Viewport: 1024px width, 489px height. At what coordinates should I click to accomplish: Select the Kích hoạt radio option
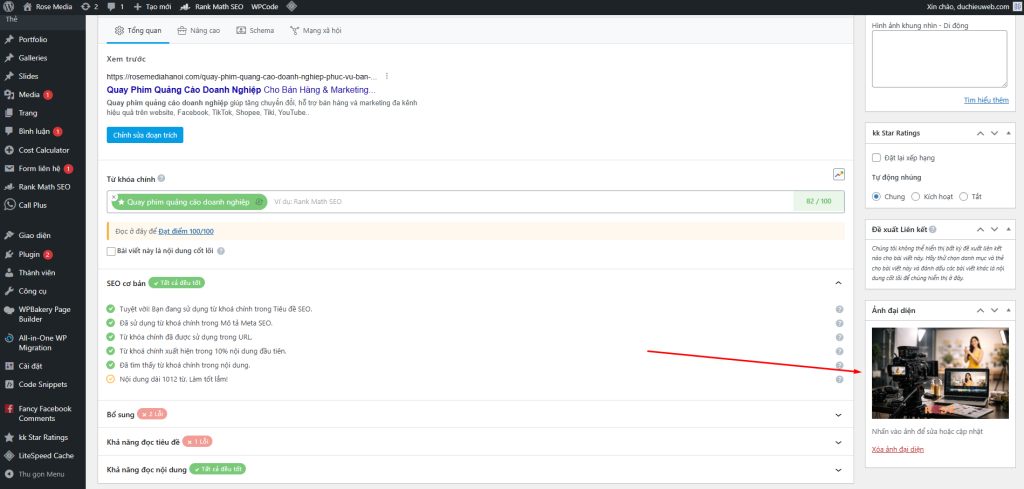(917, 196)
